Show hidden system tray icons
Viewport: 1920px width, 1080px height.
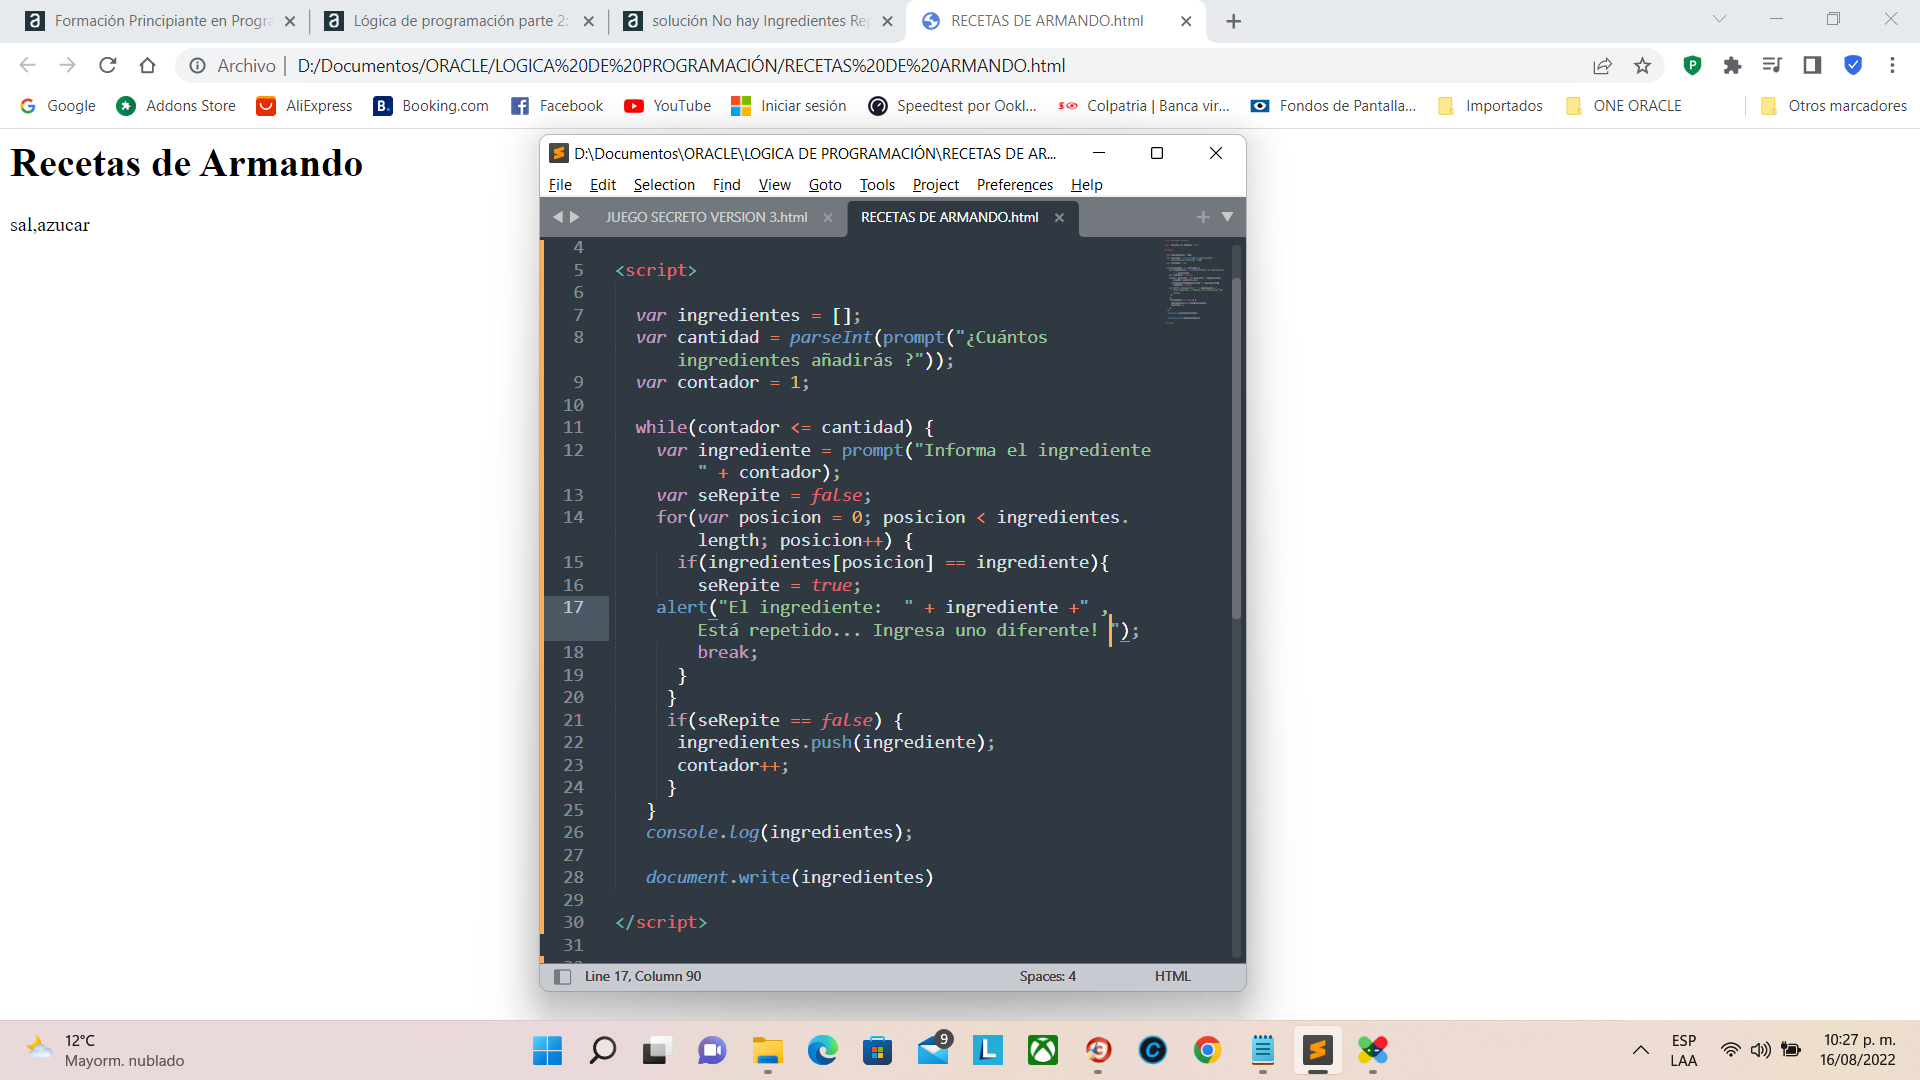[x=1640, y=1050]
